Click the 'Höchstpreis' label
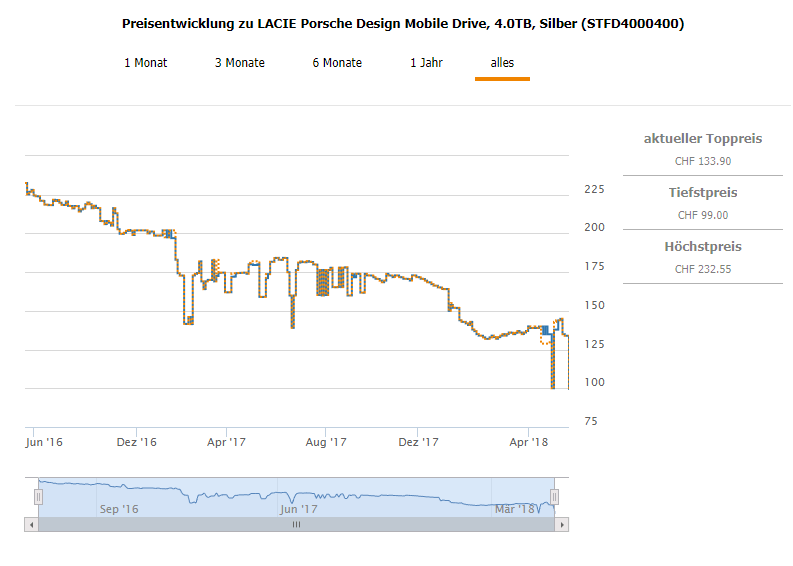The image size is (793, 566). point(703,246)
